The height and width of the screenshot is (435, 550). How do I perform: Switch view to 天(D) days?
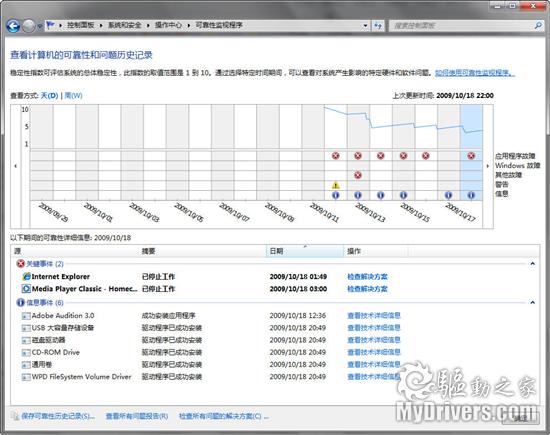[49, 95]
